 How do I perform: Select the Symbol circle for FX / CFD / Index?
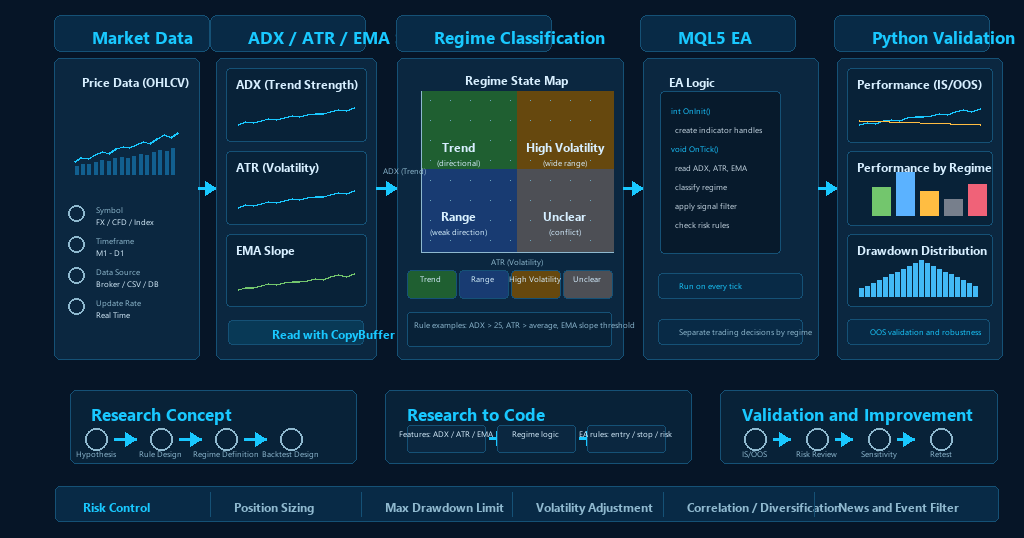coord(76,214)
